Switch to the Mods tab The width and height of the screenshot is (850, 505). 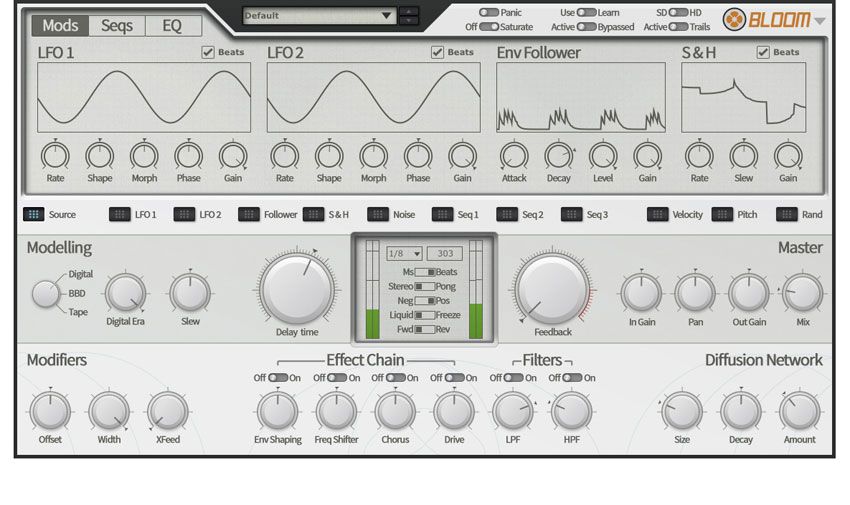point(60,25)
